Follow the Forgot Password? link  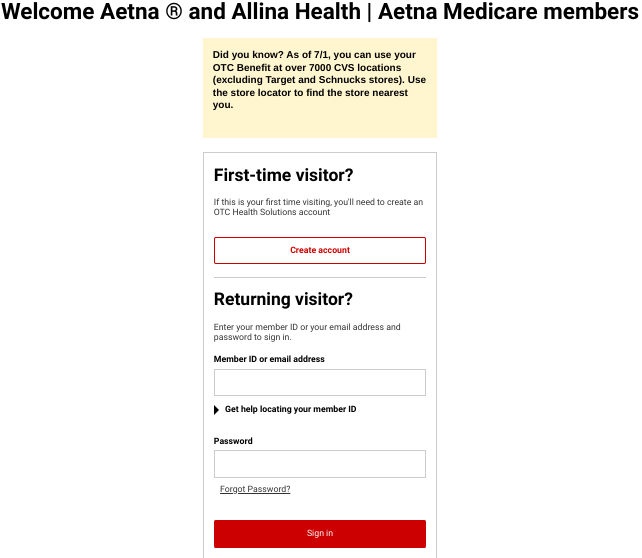[255, 489]
